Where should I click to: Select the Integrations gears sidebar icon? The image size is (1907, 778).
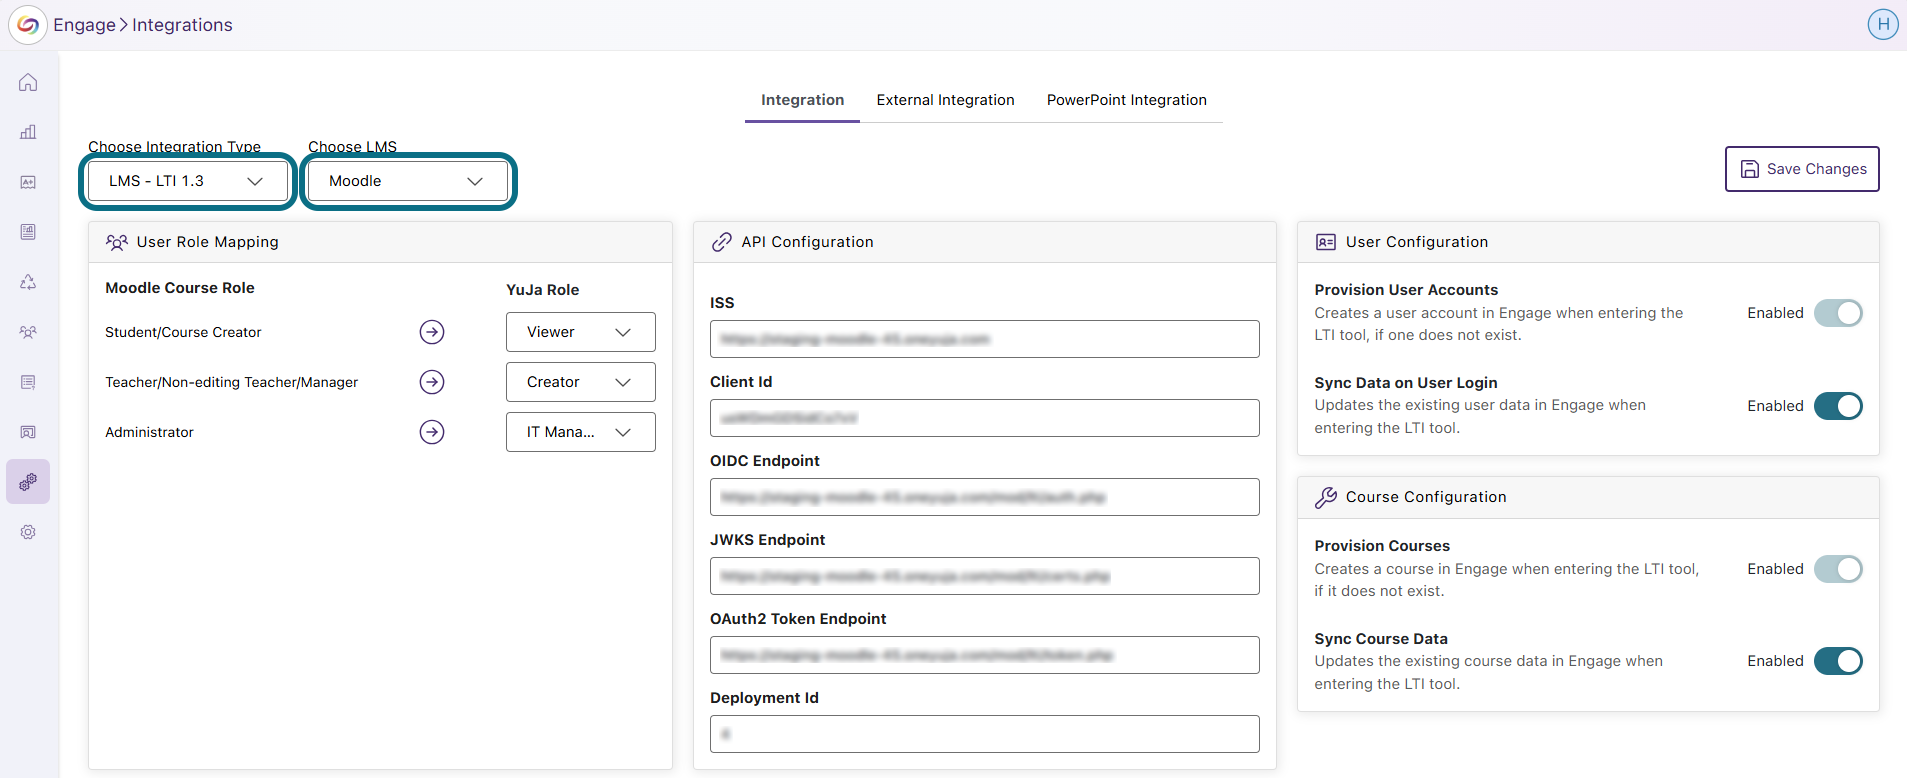pos(28,482)
